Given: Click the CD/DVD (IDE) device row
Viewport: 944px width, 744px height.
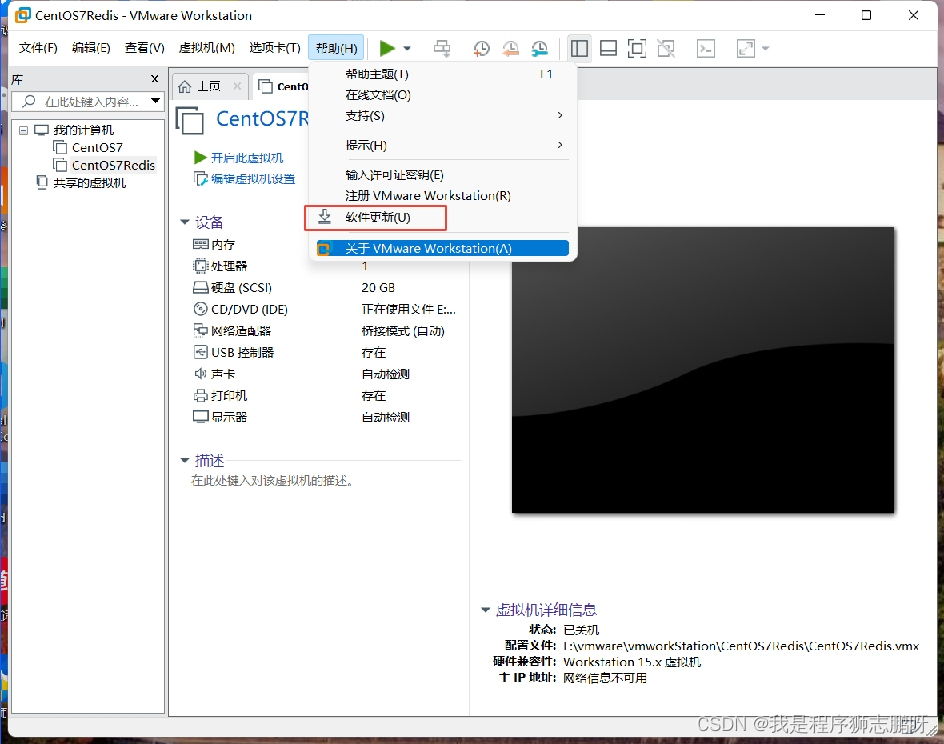Looking at the screenshot, I should (240, 309).
